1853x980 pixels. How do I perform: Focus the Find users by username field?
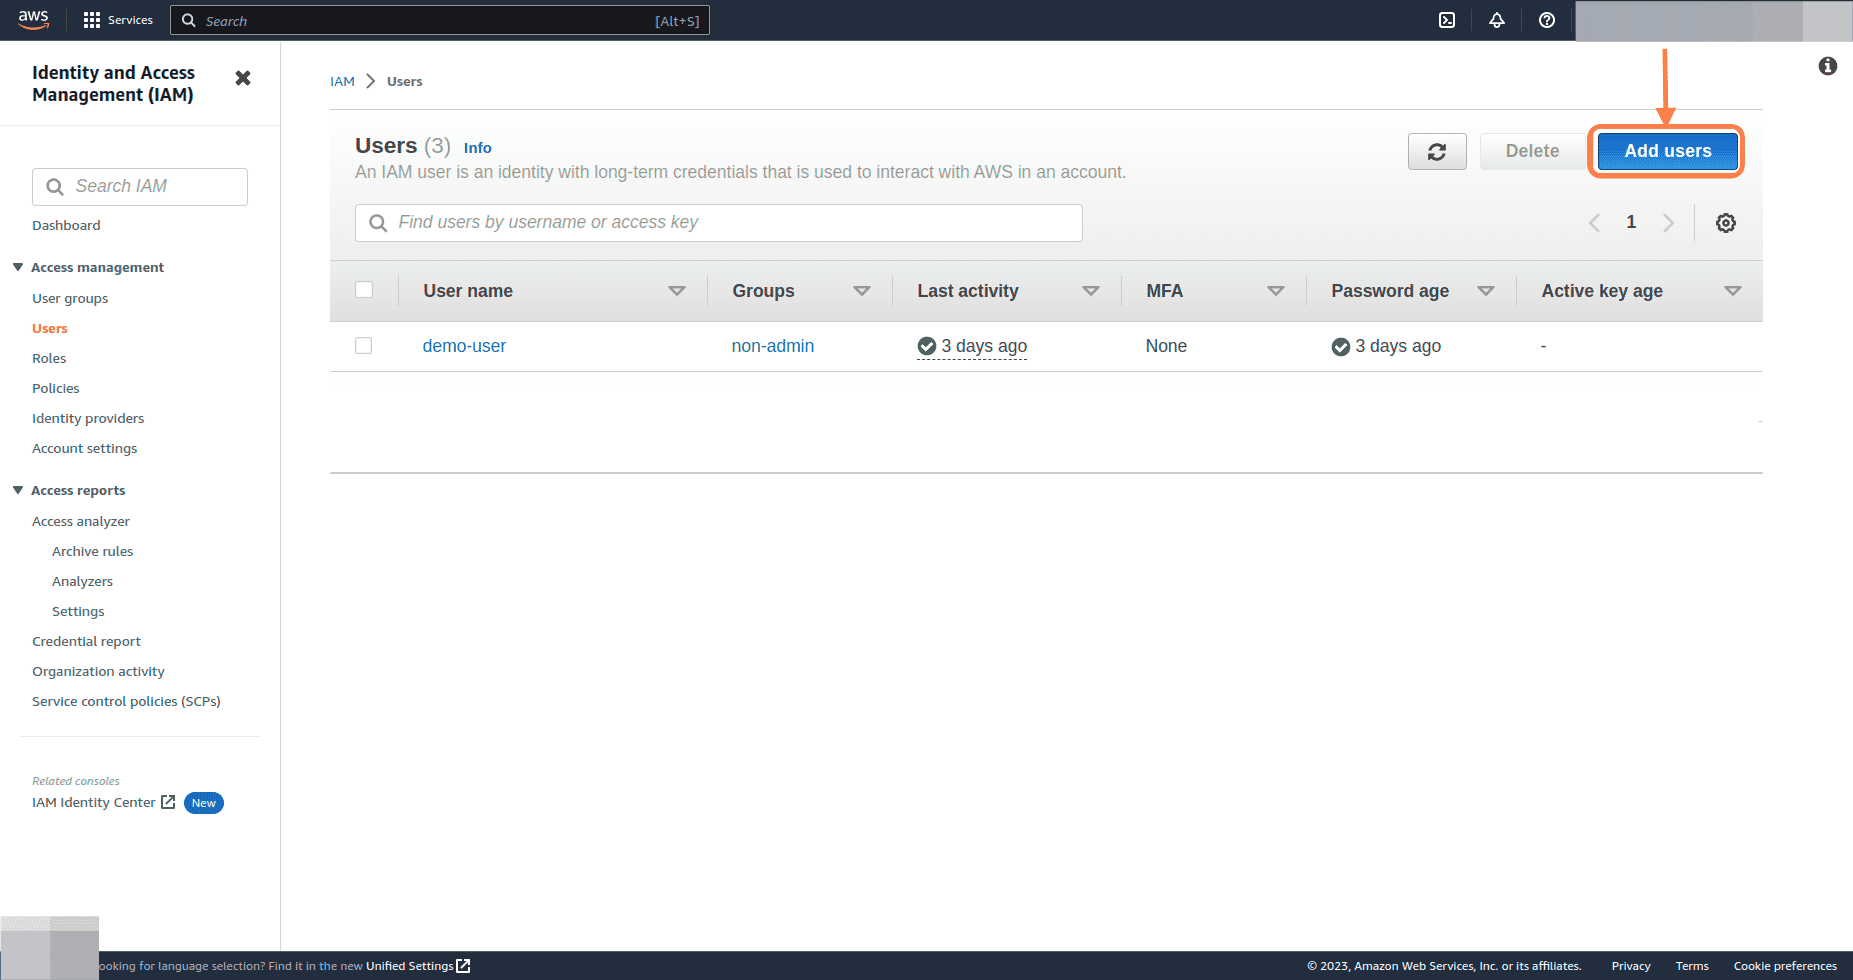(x=719, y=223)
